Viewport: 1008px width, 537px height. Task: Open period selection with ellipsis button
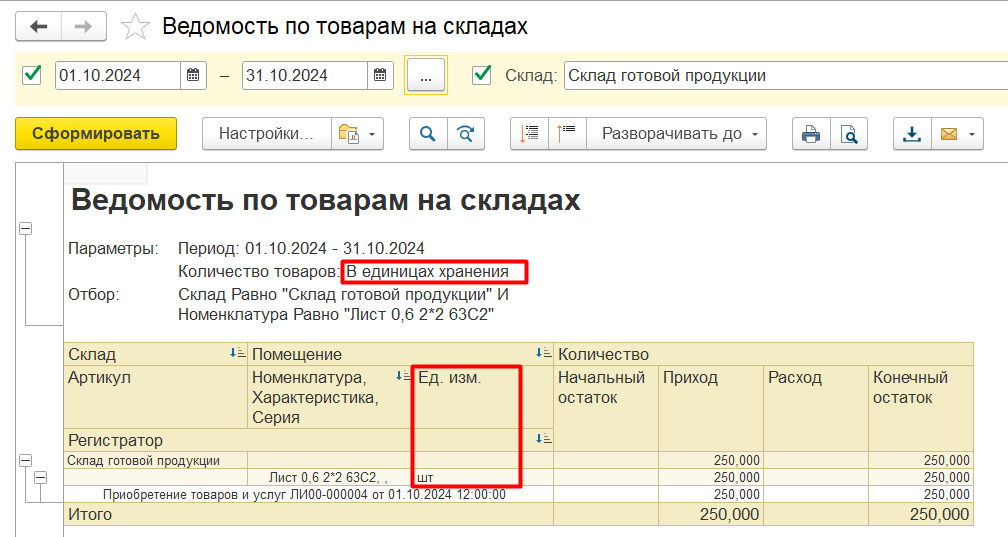click(426, 76)
